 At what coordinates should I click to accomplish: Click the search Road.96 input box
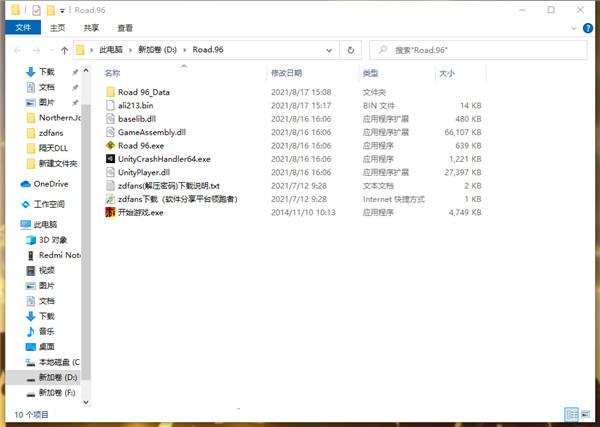point(478,50)
